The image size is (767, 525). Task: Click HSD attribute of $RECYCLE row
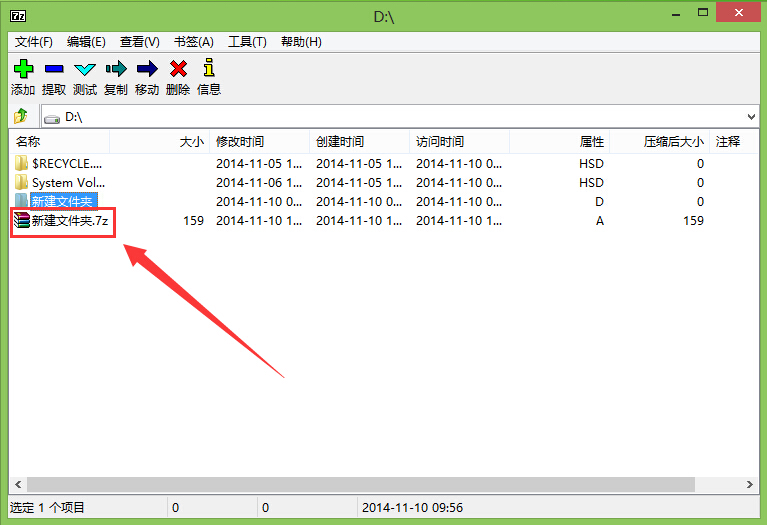pyautogui.click(x=591, y=163)
